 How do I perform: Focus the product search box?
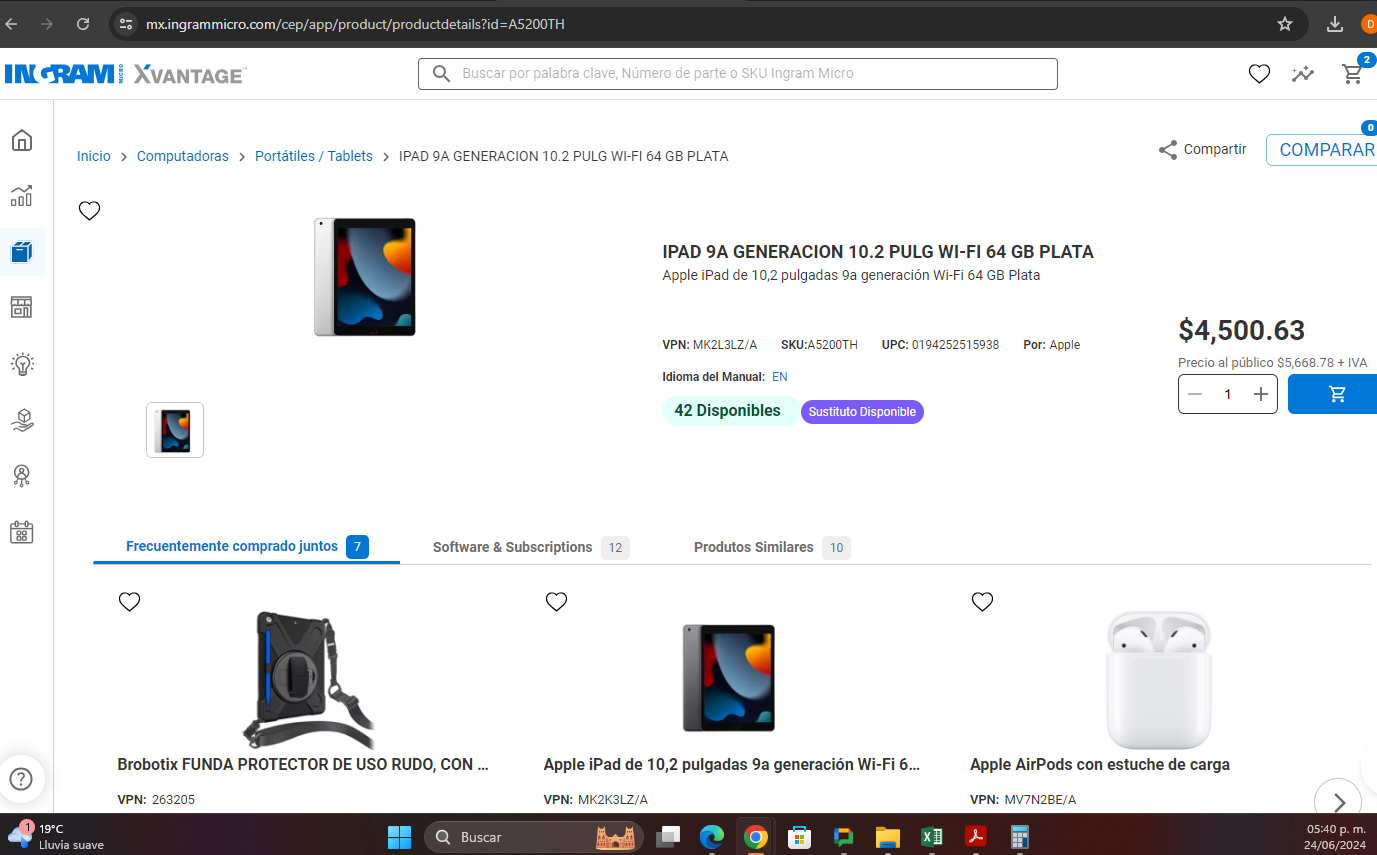click(738, 74)
